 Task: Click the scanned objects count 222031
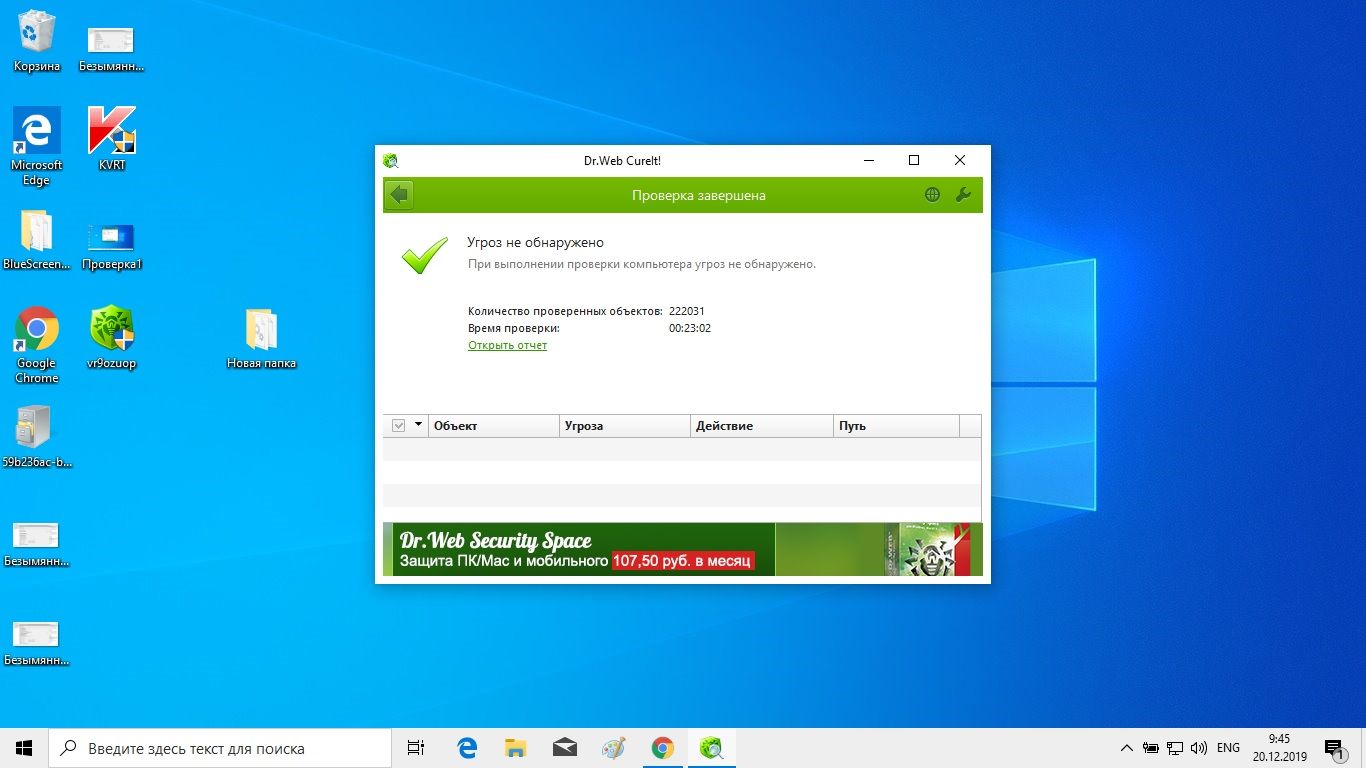(x=687, y=311)
